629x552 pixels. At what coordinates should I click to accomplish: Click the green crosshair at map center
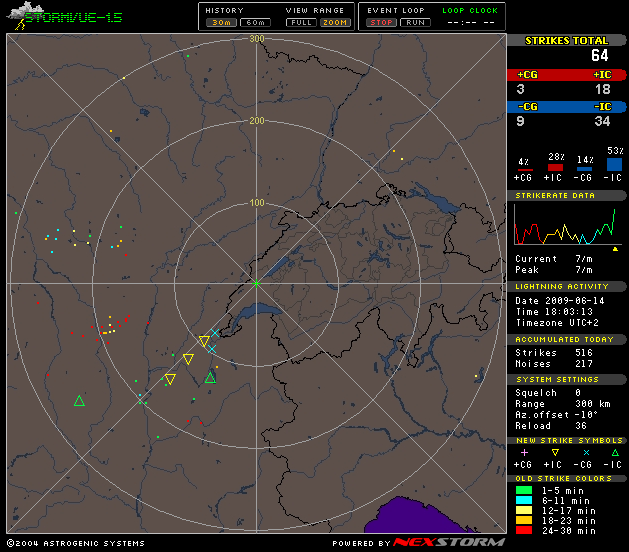pyautogui.click(x=256, y=284)
